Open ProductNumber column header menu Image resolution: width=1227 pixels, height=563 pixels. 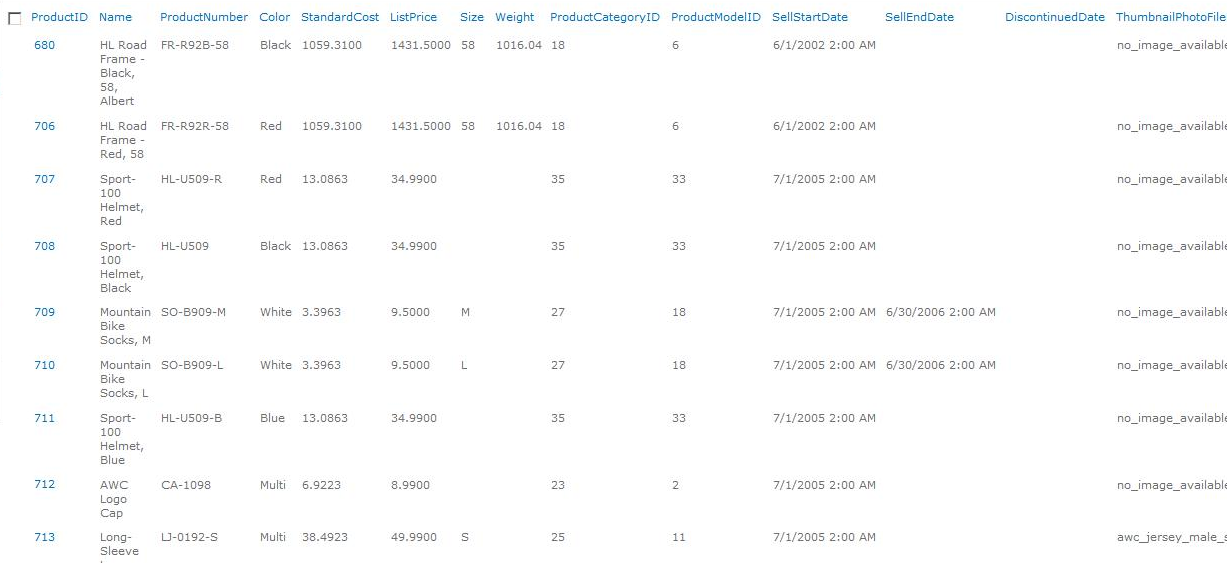[x=204, y=17]
